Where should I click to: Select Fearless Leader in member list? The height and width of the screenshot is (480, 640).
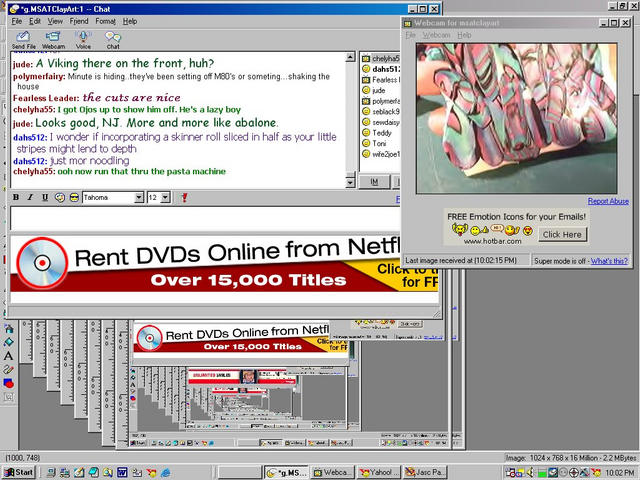click(380, 80)
